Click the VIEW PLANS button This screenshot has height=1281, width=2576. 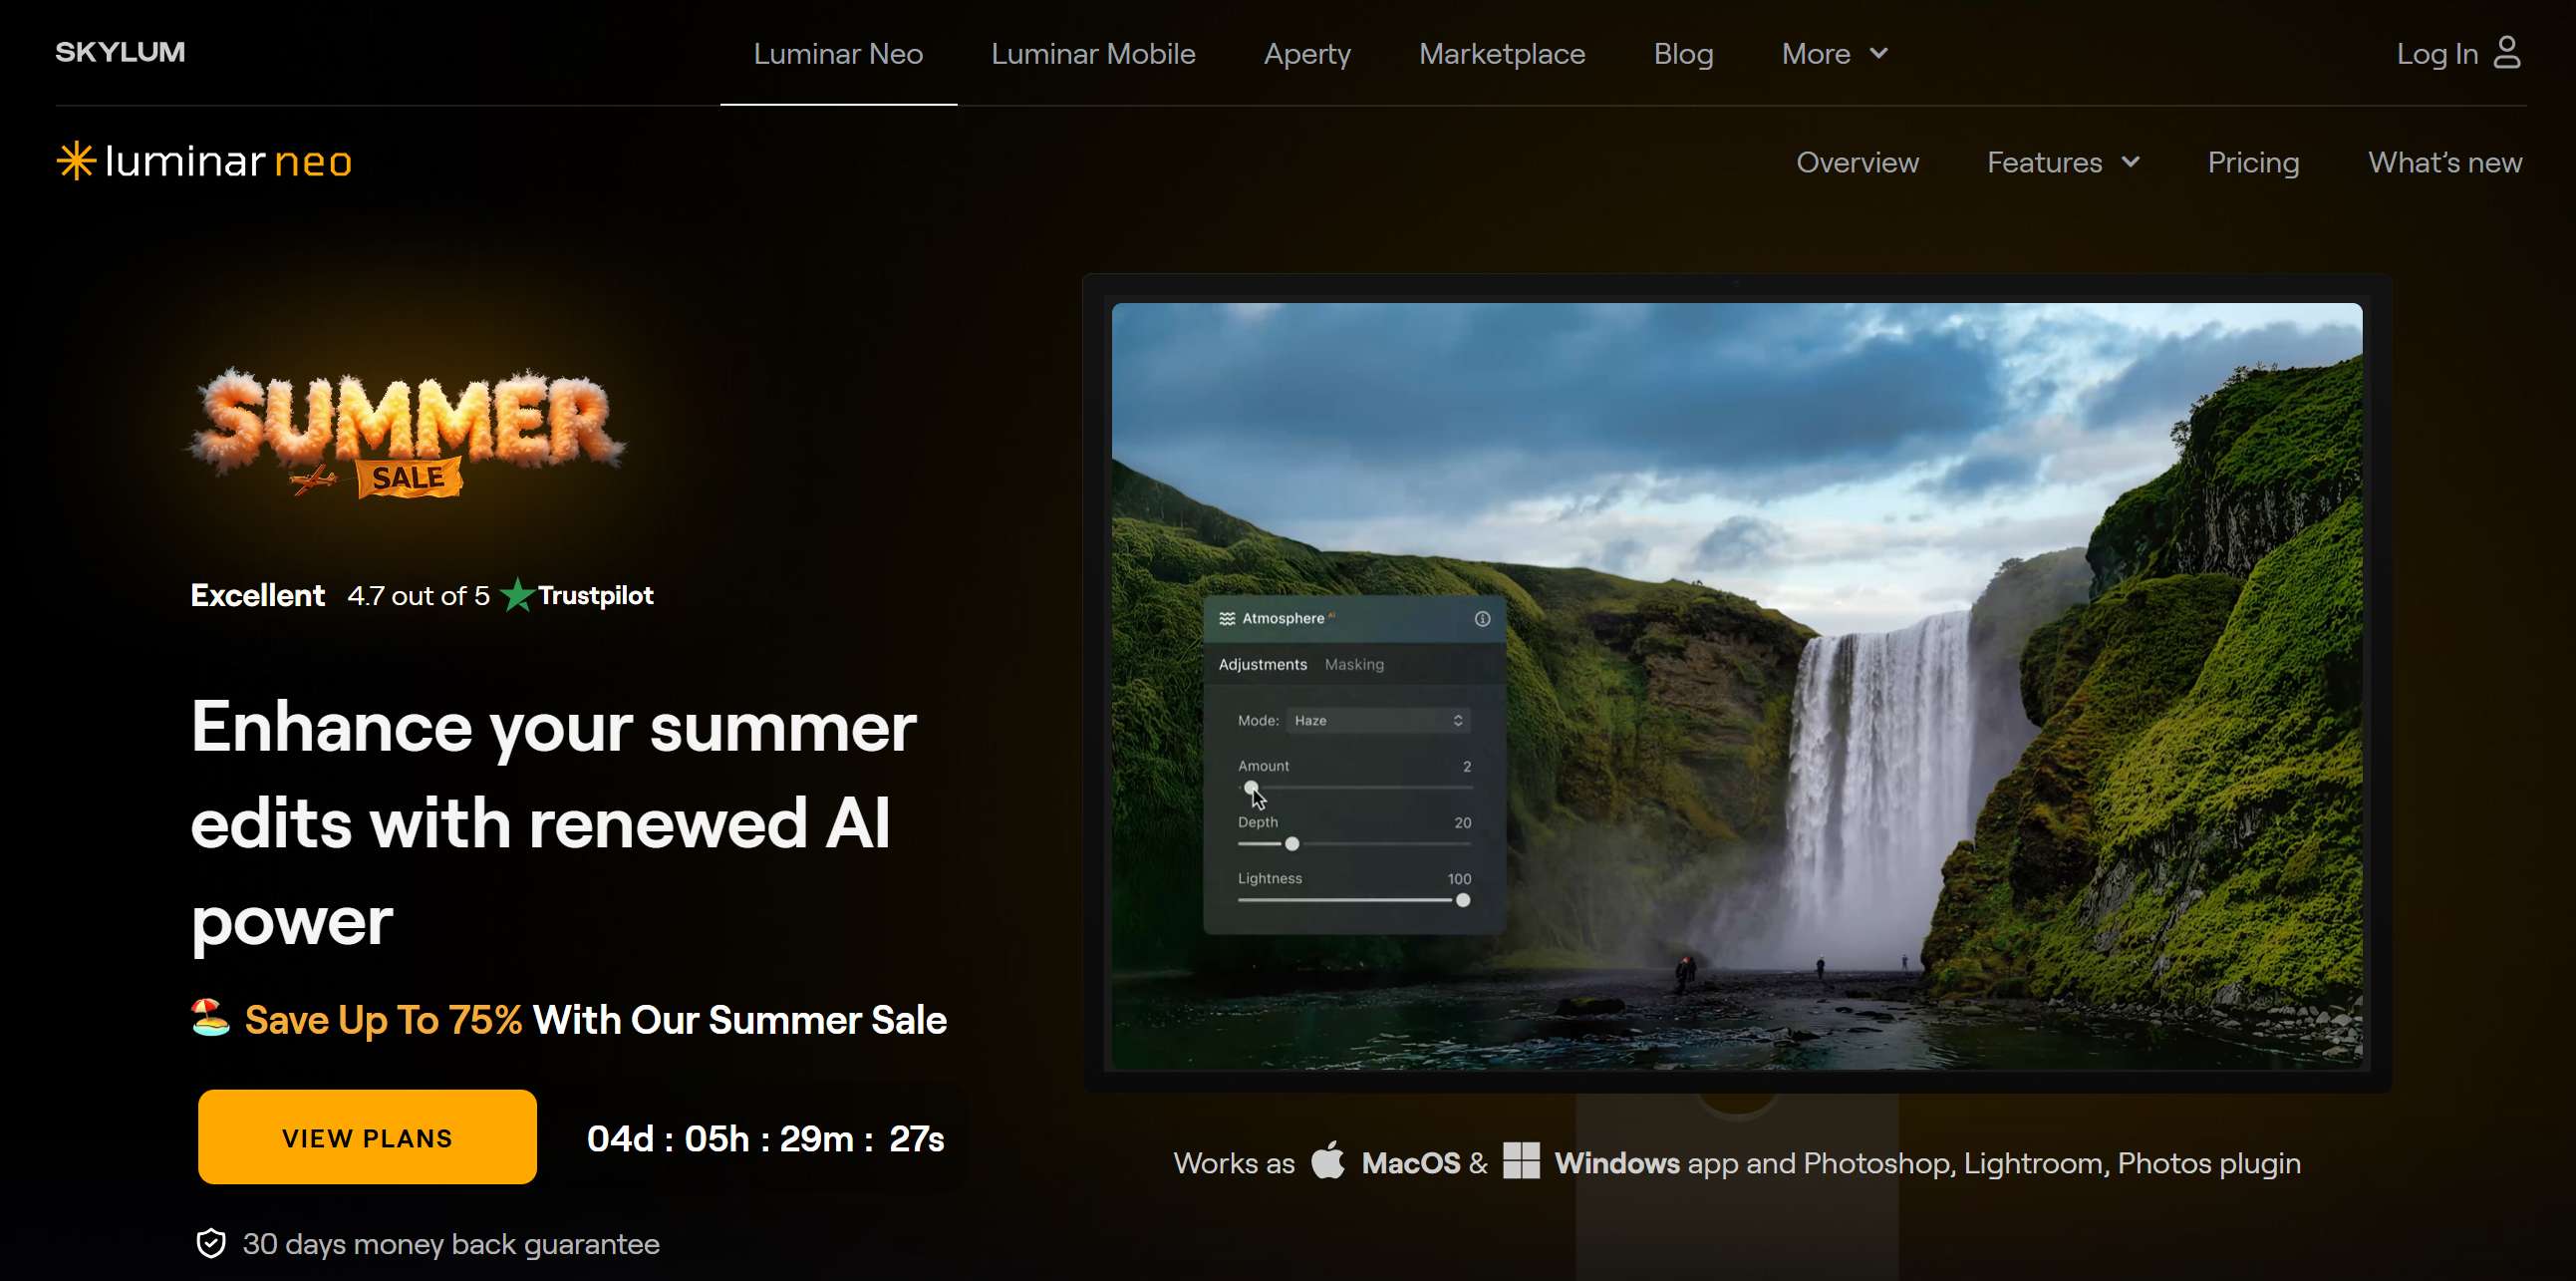click(x=367, y=1138)
